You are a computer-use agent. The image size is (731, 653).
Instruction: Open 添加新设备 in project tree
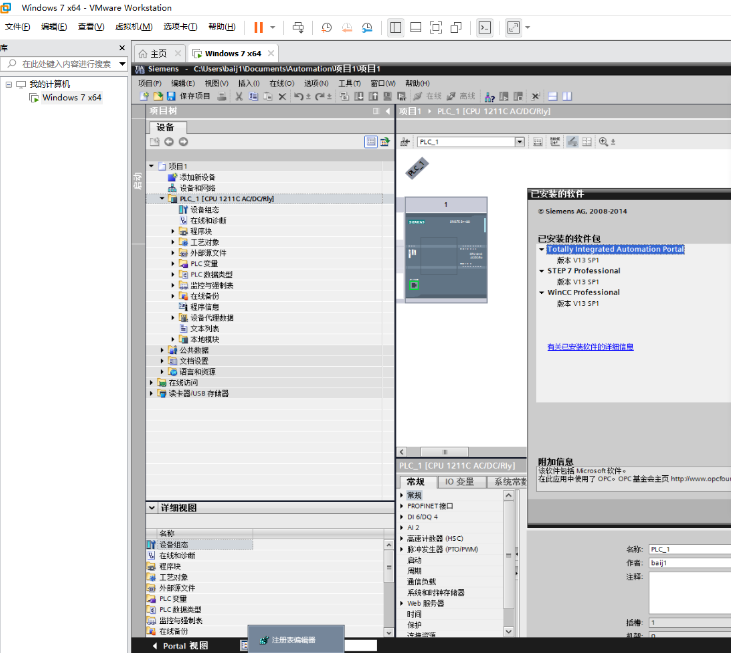coord(197,177)
